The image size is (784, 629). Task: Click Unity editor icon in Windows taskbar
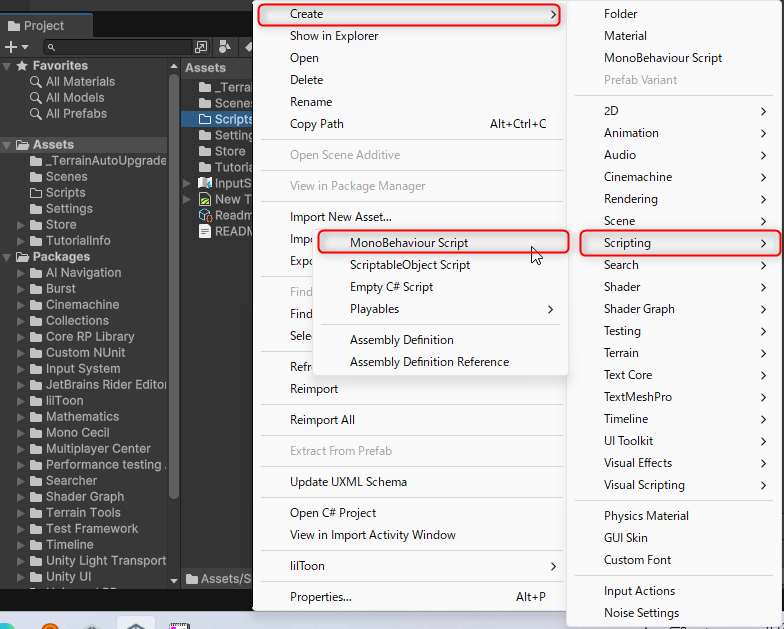pos(136,623)
